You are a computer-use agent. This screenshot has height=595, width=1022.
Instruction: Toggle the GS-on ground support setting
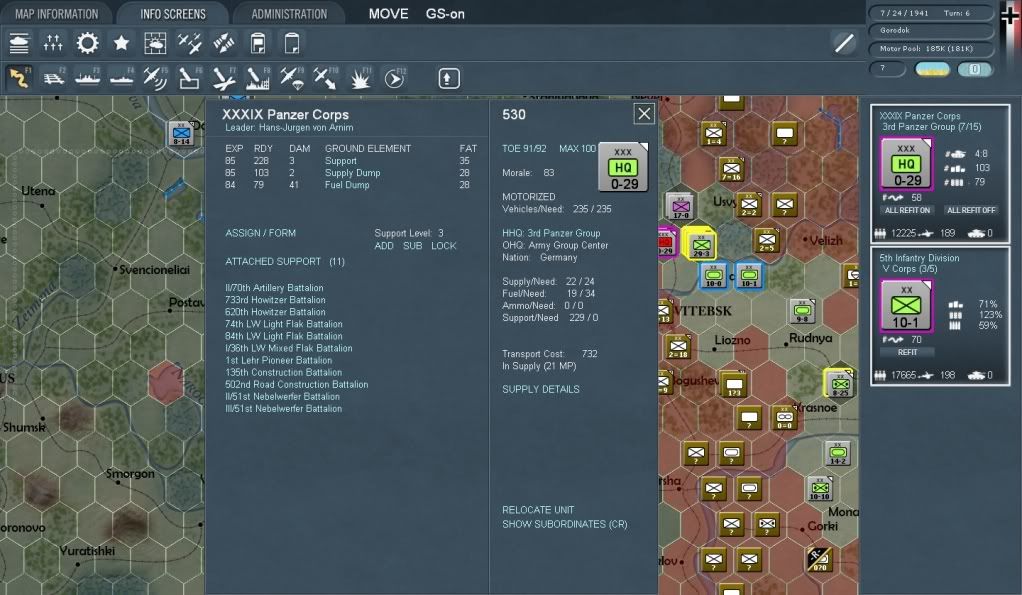pos(445,14)
